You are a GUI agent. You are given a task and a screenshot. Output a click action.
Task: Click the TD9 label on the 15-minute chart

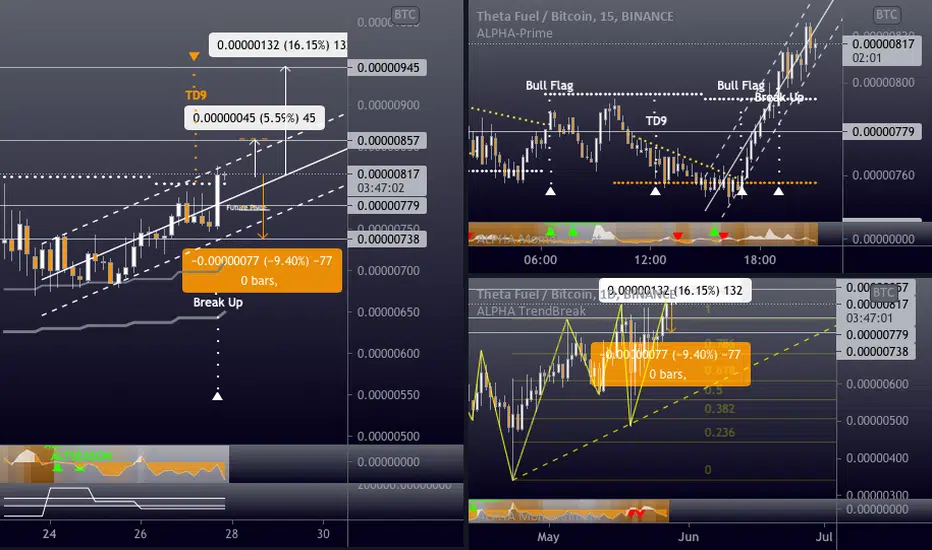656,121
